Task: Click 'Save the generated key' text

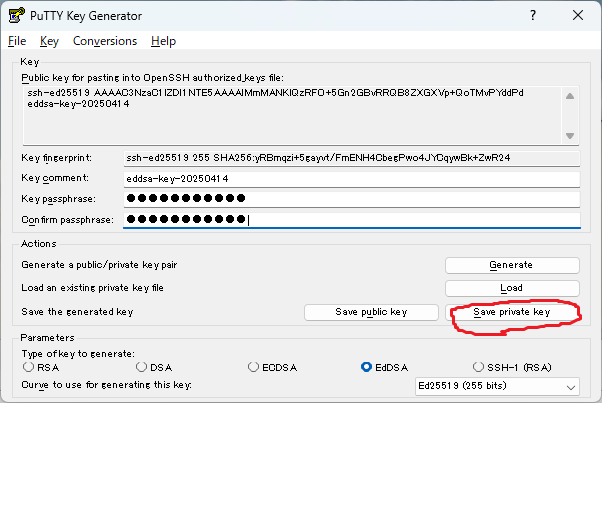Action: (77, 311)
